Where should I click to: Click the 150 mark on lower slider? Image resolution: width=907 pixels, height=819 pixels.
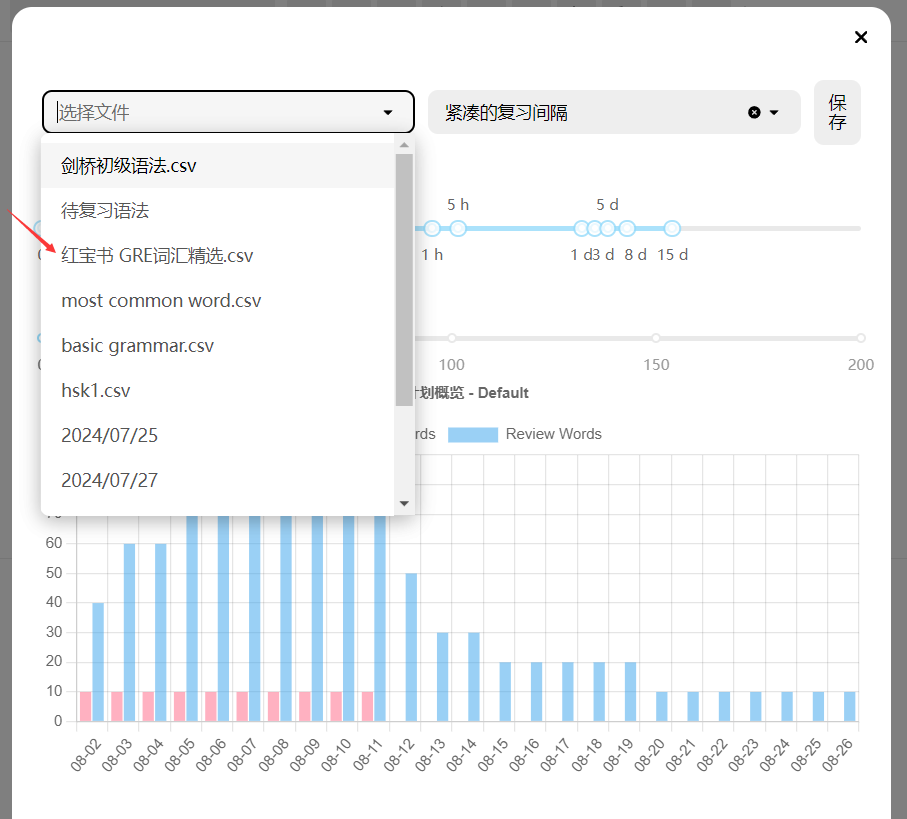(656, 338)
